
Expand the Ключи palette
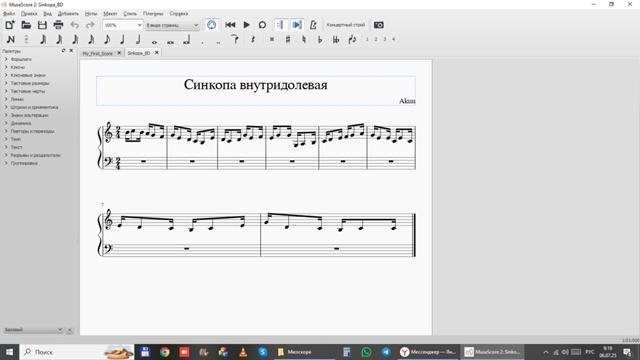tap(18, 67)
